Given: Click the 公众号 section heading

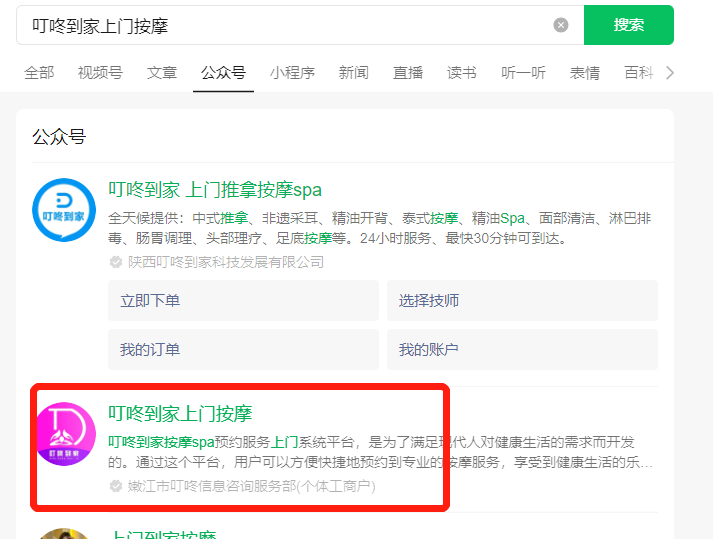Looking at the screenshot, I should pos(59,136).
